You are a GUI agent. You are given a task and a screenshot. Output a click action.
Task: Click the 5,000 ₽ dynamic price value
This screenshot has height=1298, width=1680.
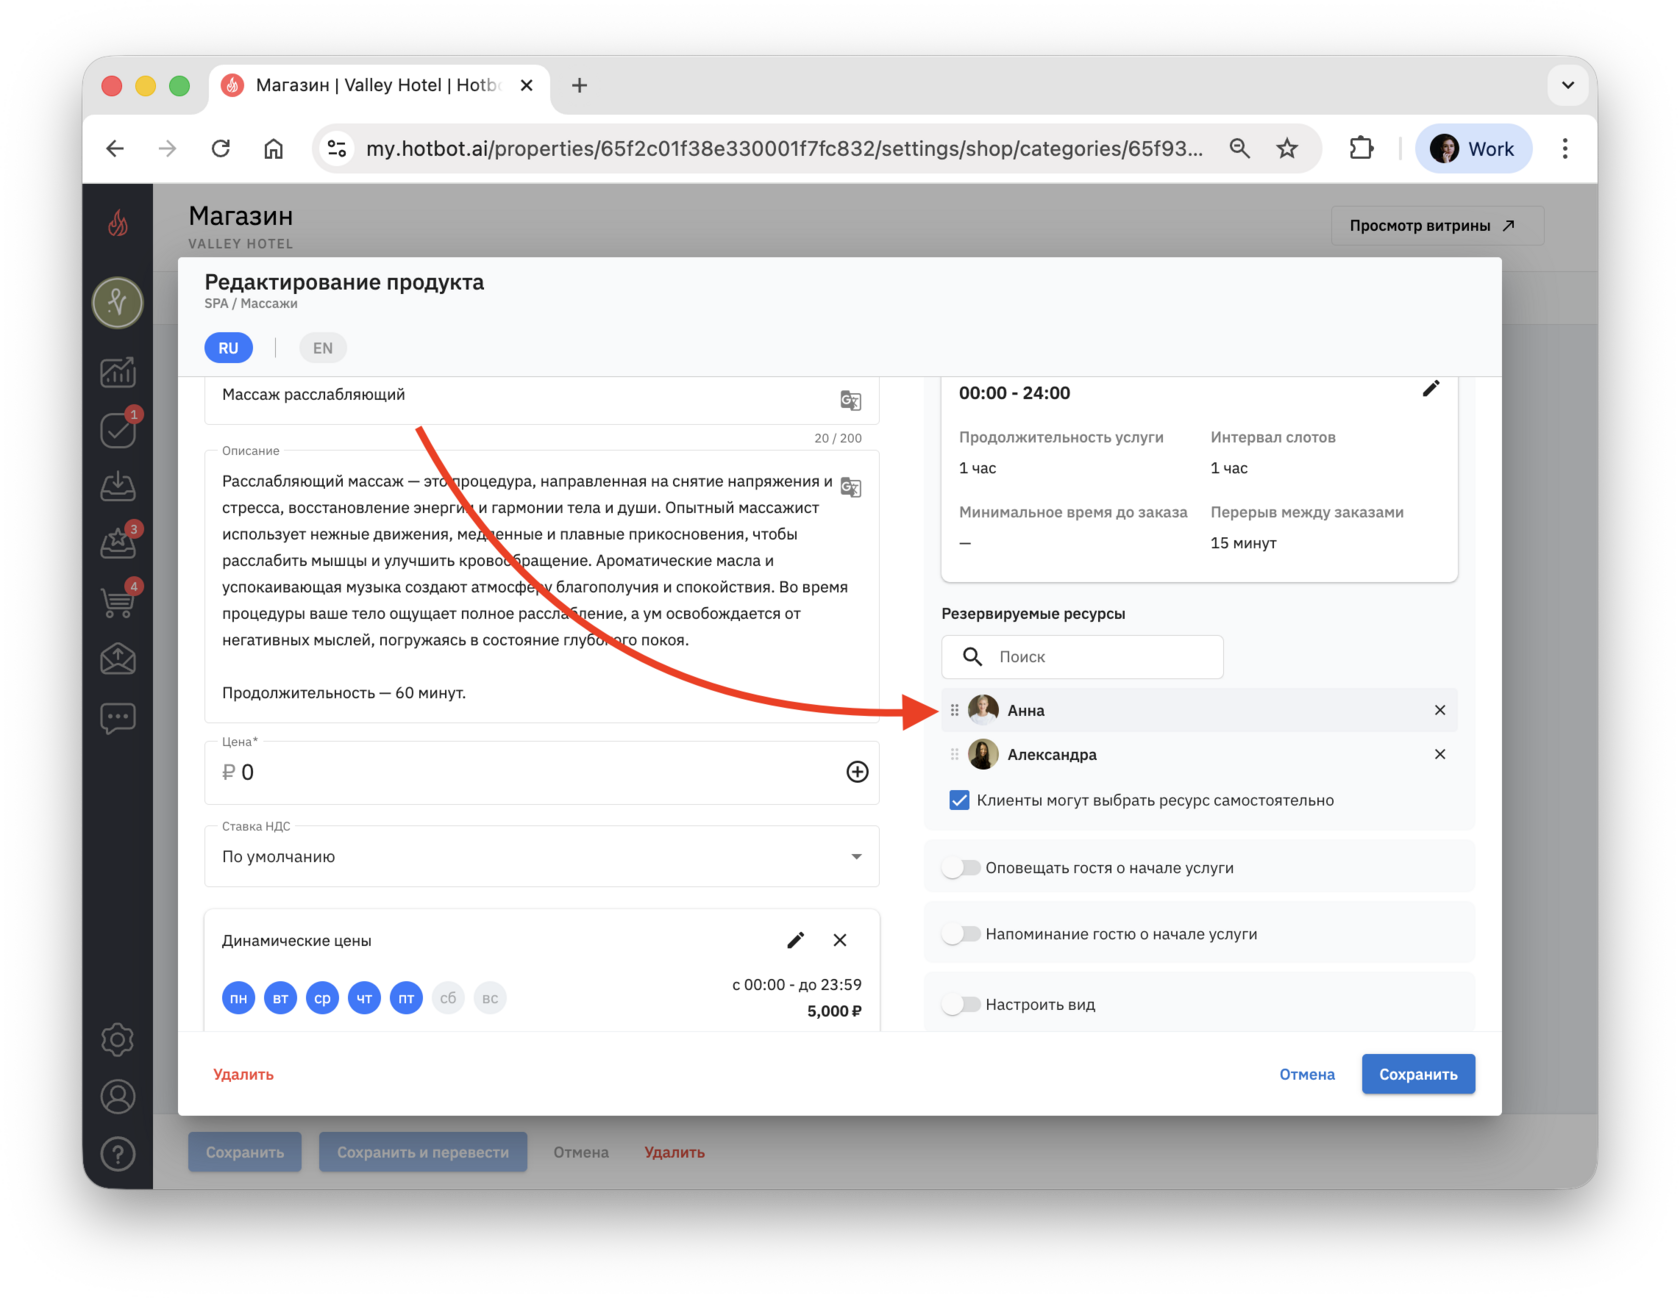tap(834, 1011)
